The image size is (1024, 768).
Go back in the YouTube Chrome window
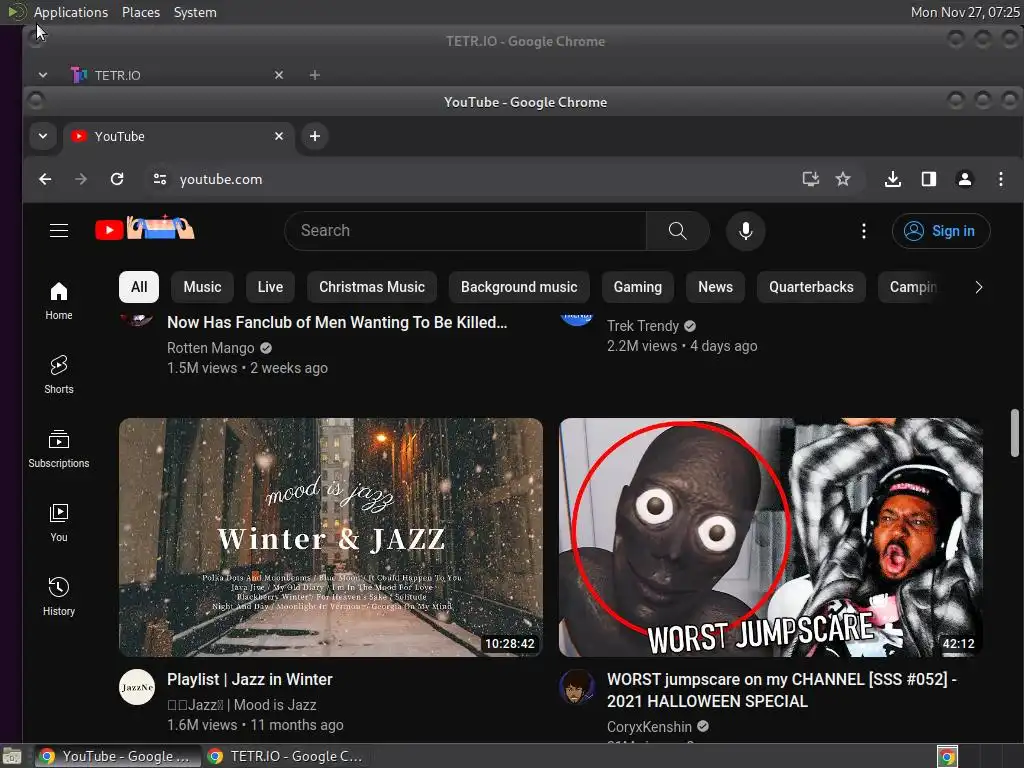click(45, 179)
